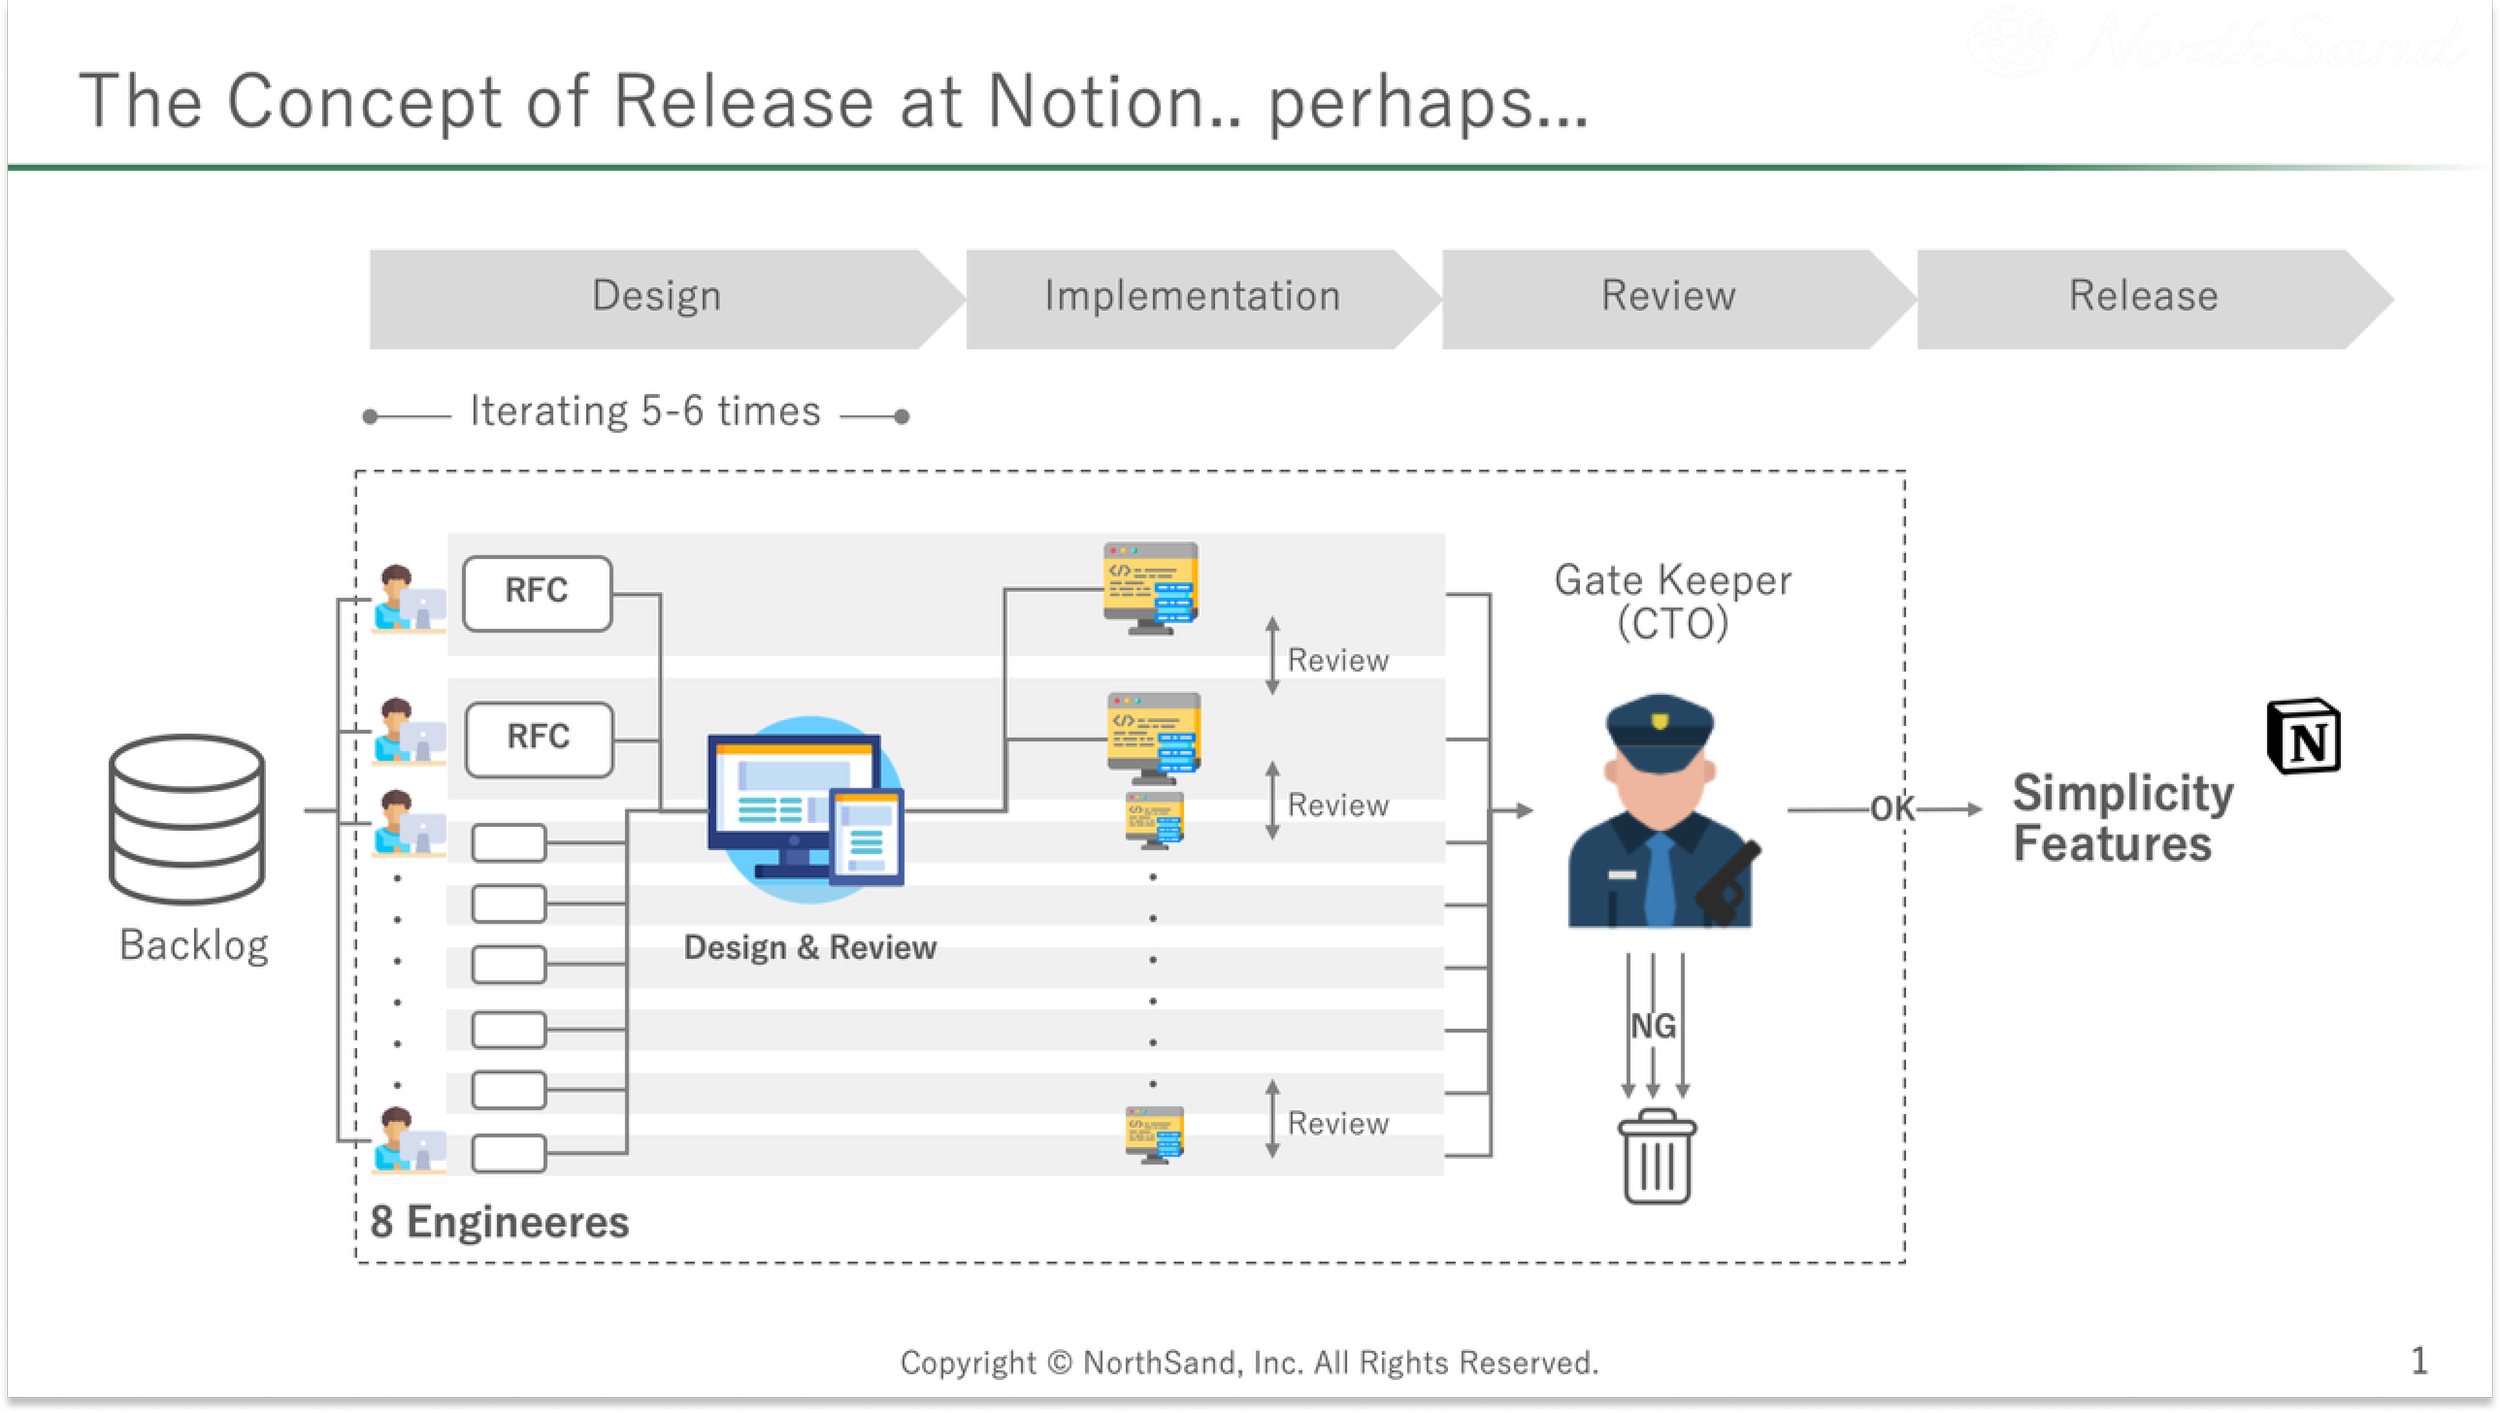Click the slide title text
2500x1413 pixels.
(833, 102)
